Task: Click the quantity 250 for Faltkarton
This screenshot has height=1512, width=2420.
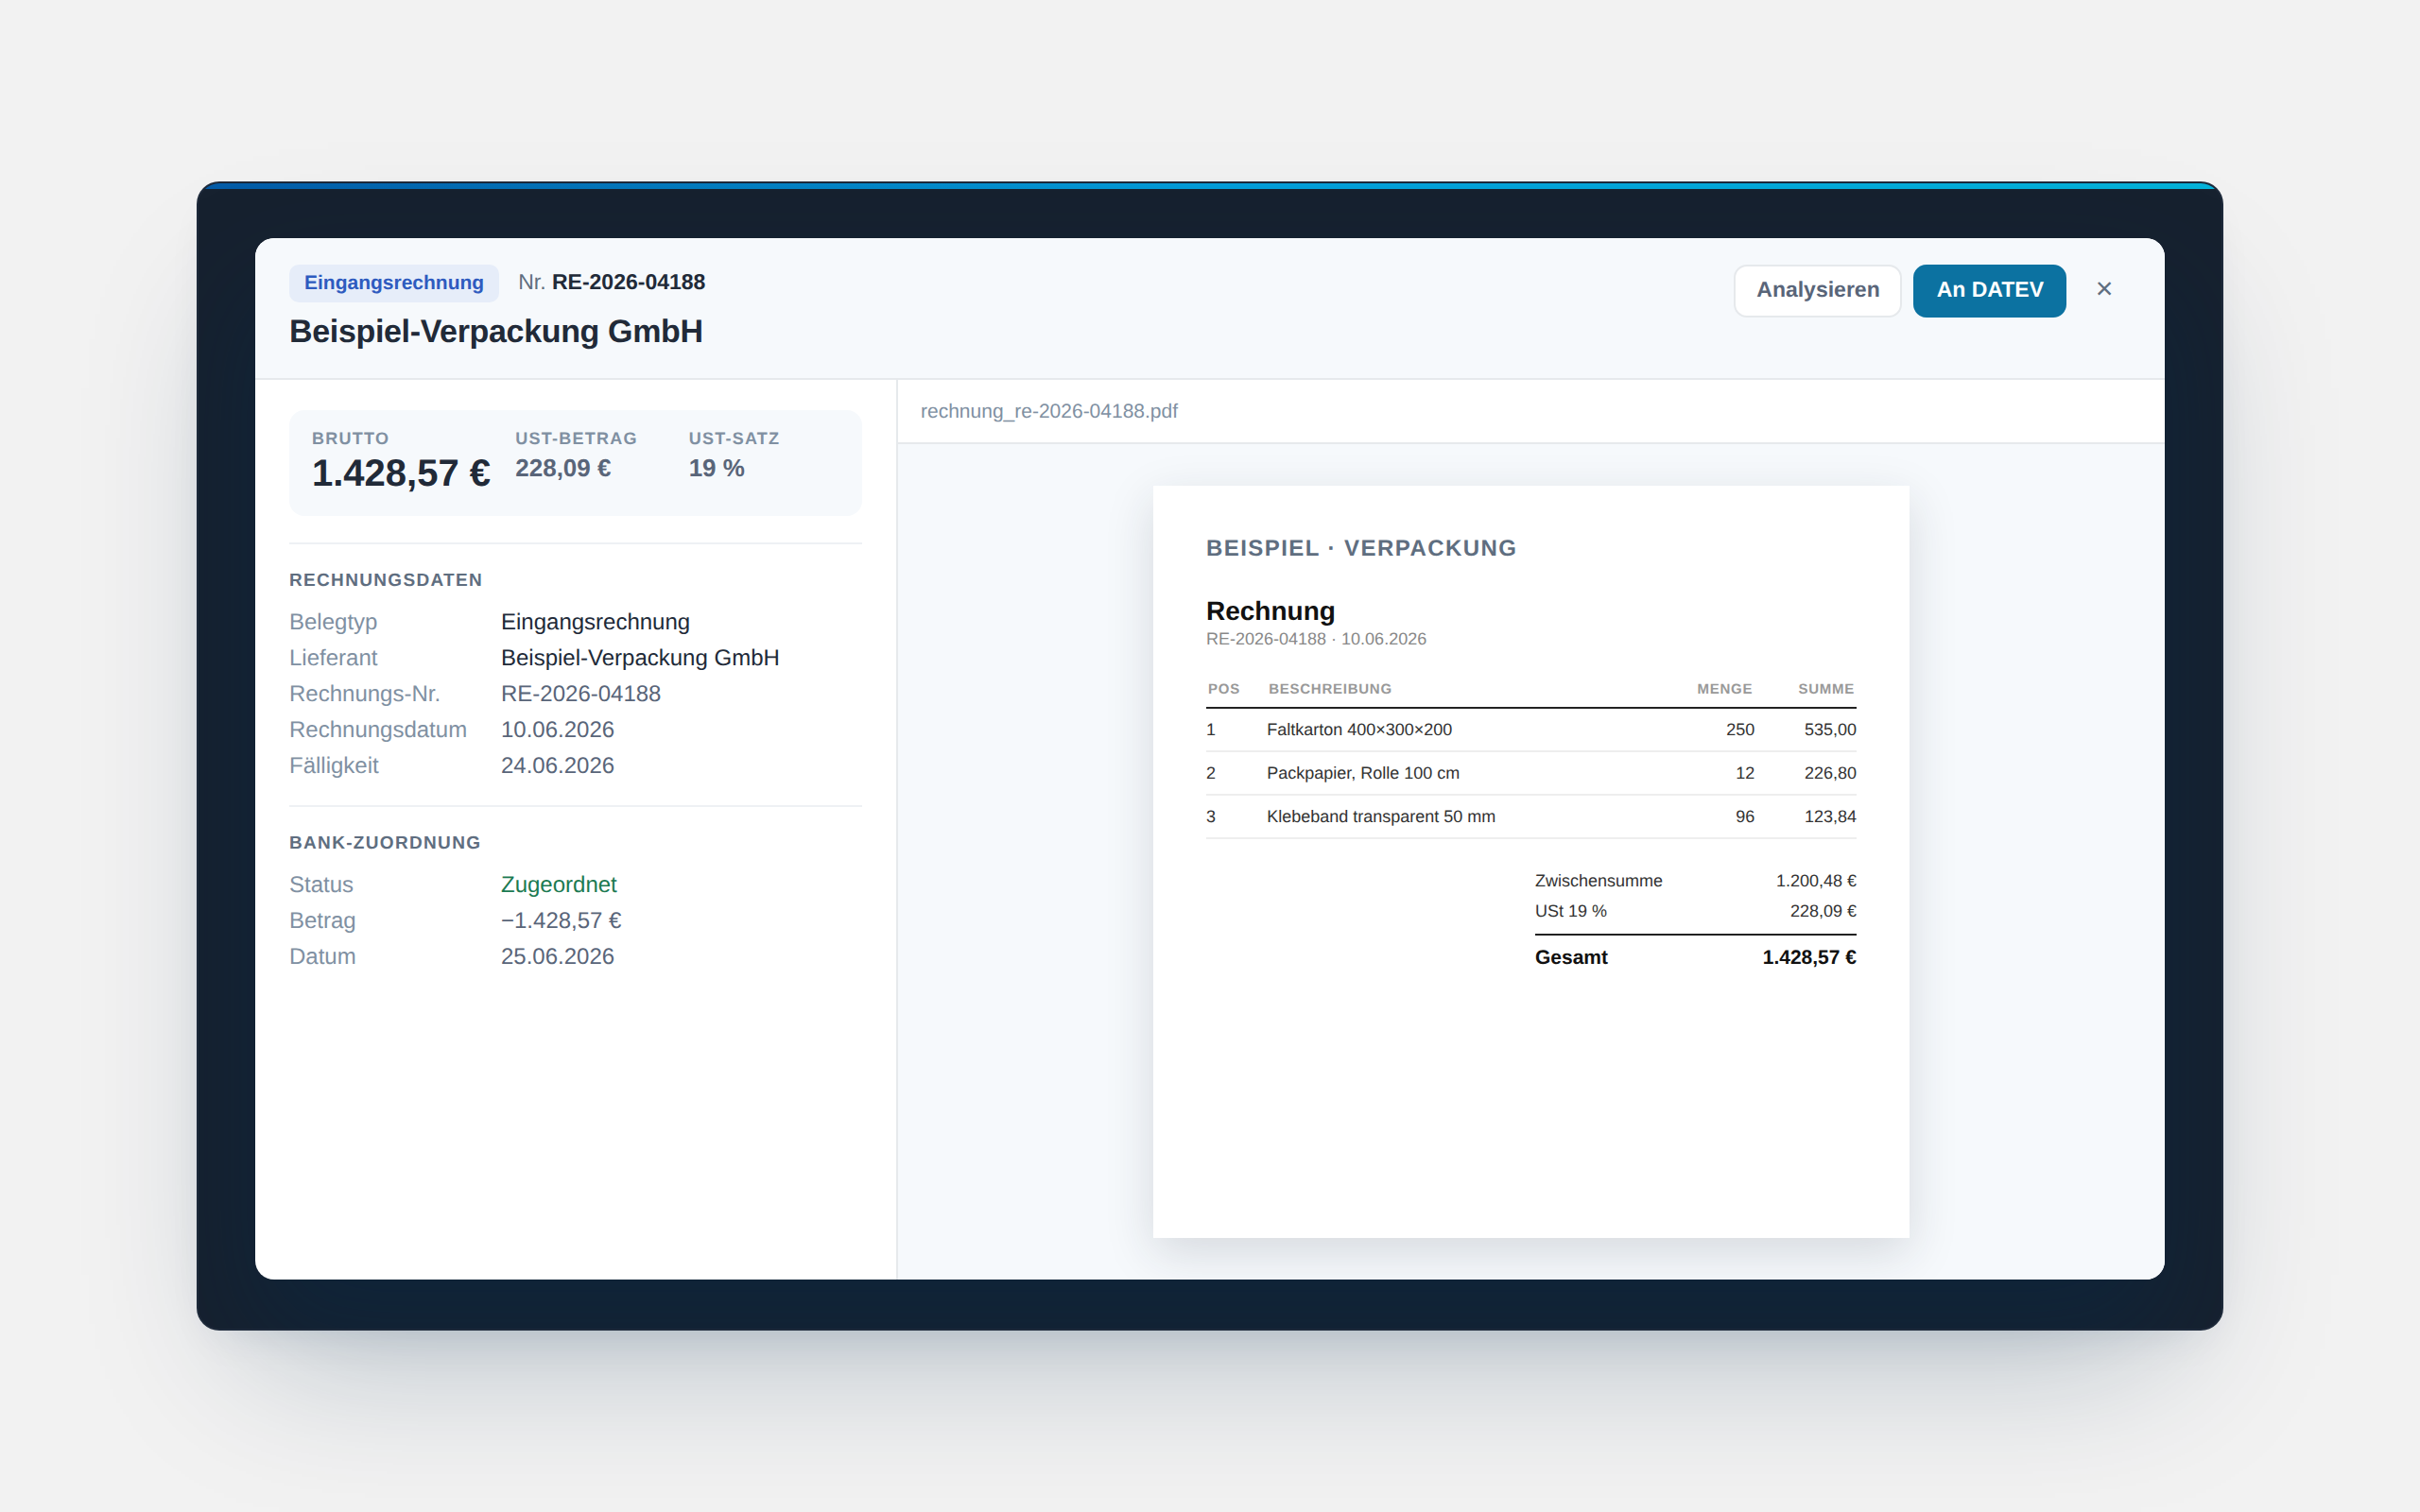Action: pyautogui.click(x=1740, y=730)
